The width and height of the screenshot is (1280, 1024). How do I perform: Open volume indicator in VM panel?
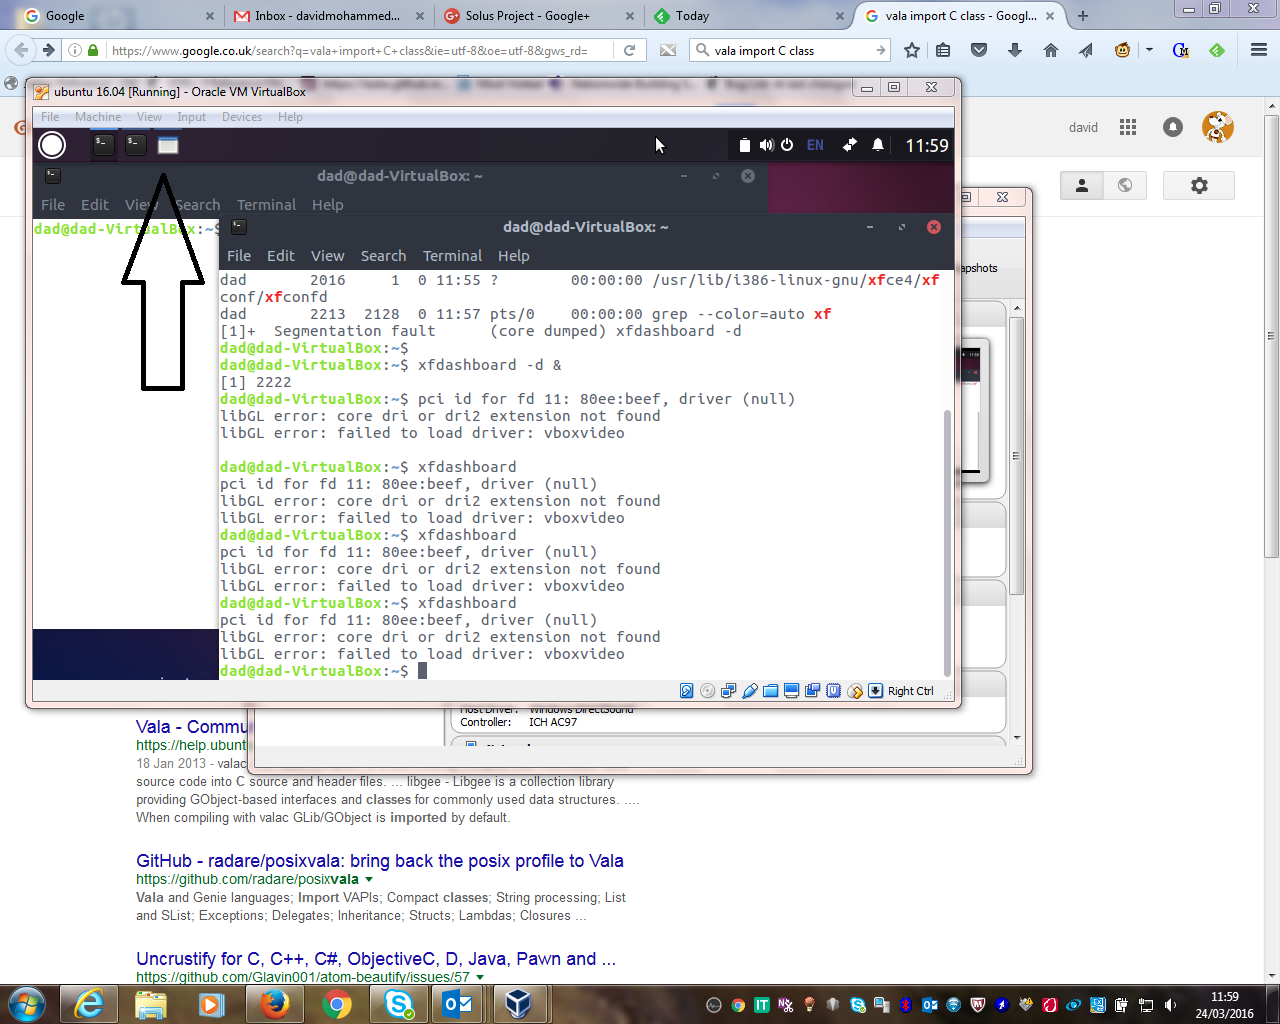click(x=766, y=145)
